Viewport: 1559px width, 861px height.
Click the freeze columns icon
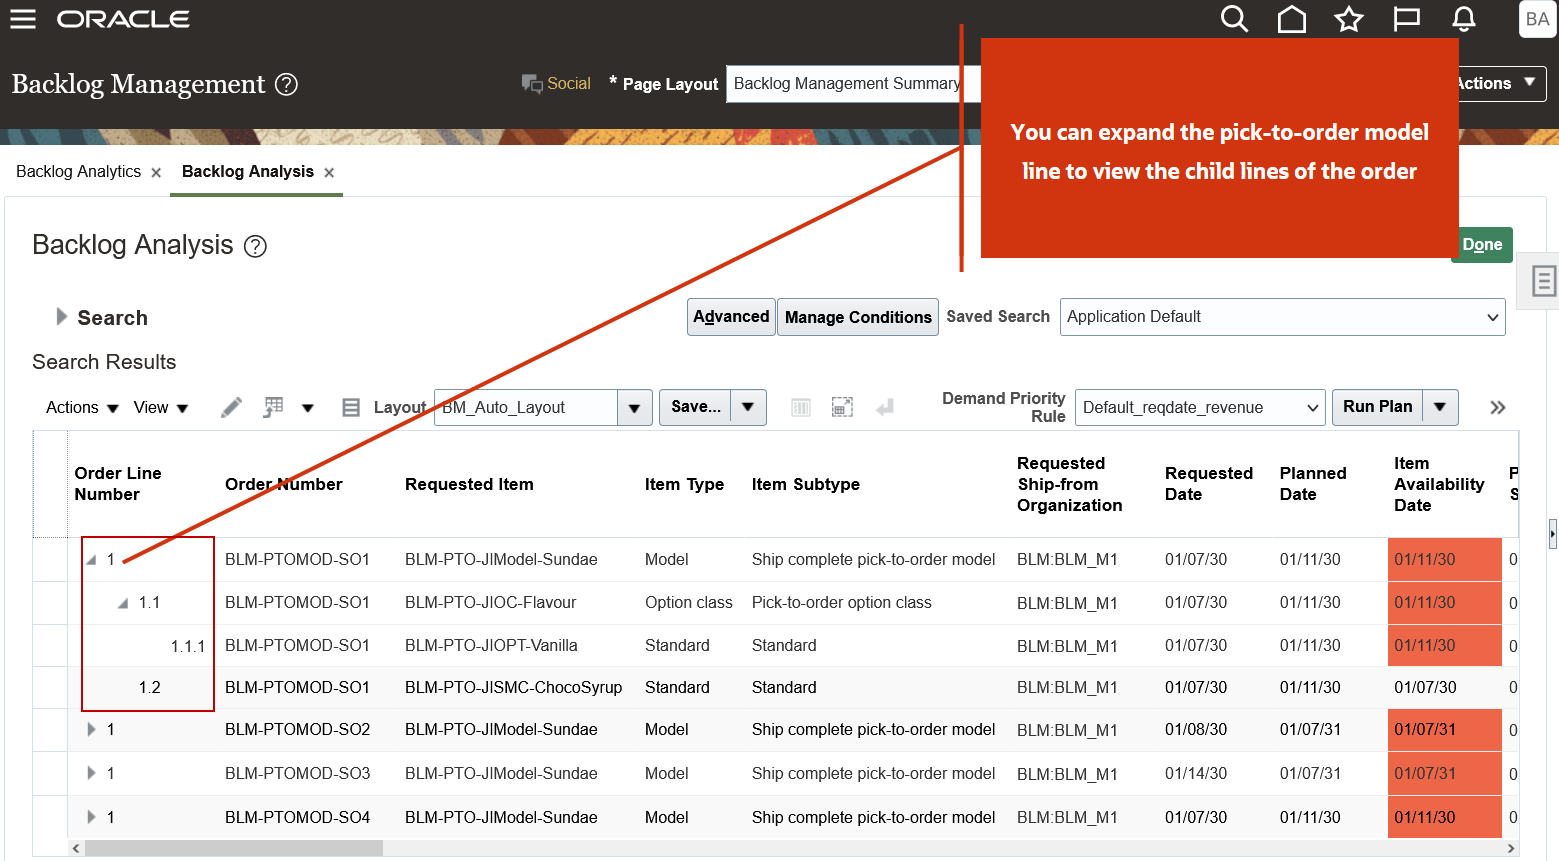click(801, 407)
